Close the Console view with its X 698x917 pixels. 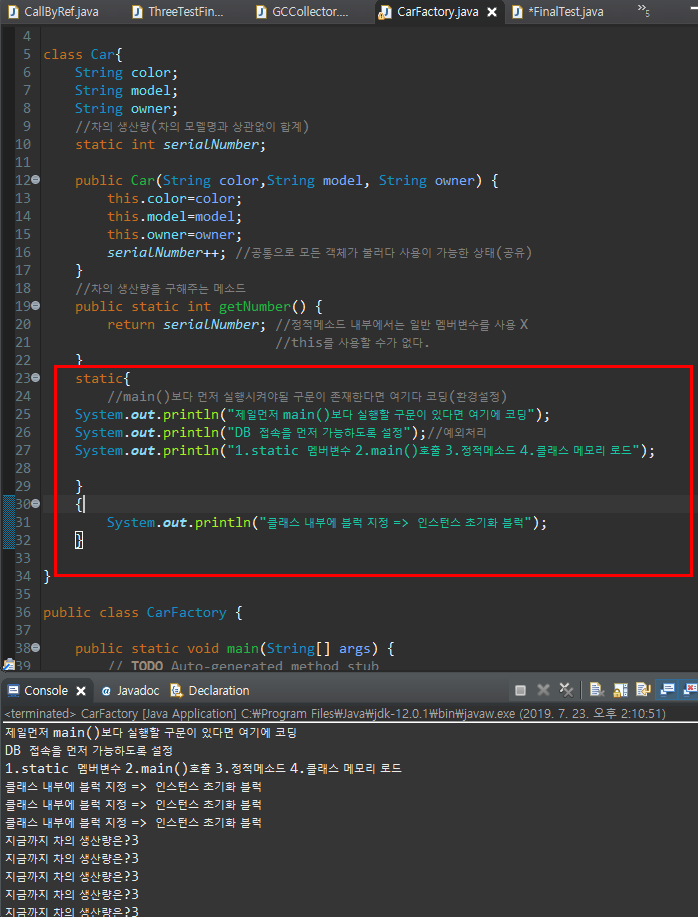tap(81, 691)
